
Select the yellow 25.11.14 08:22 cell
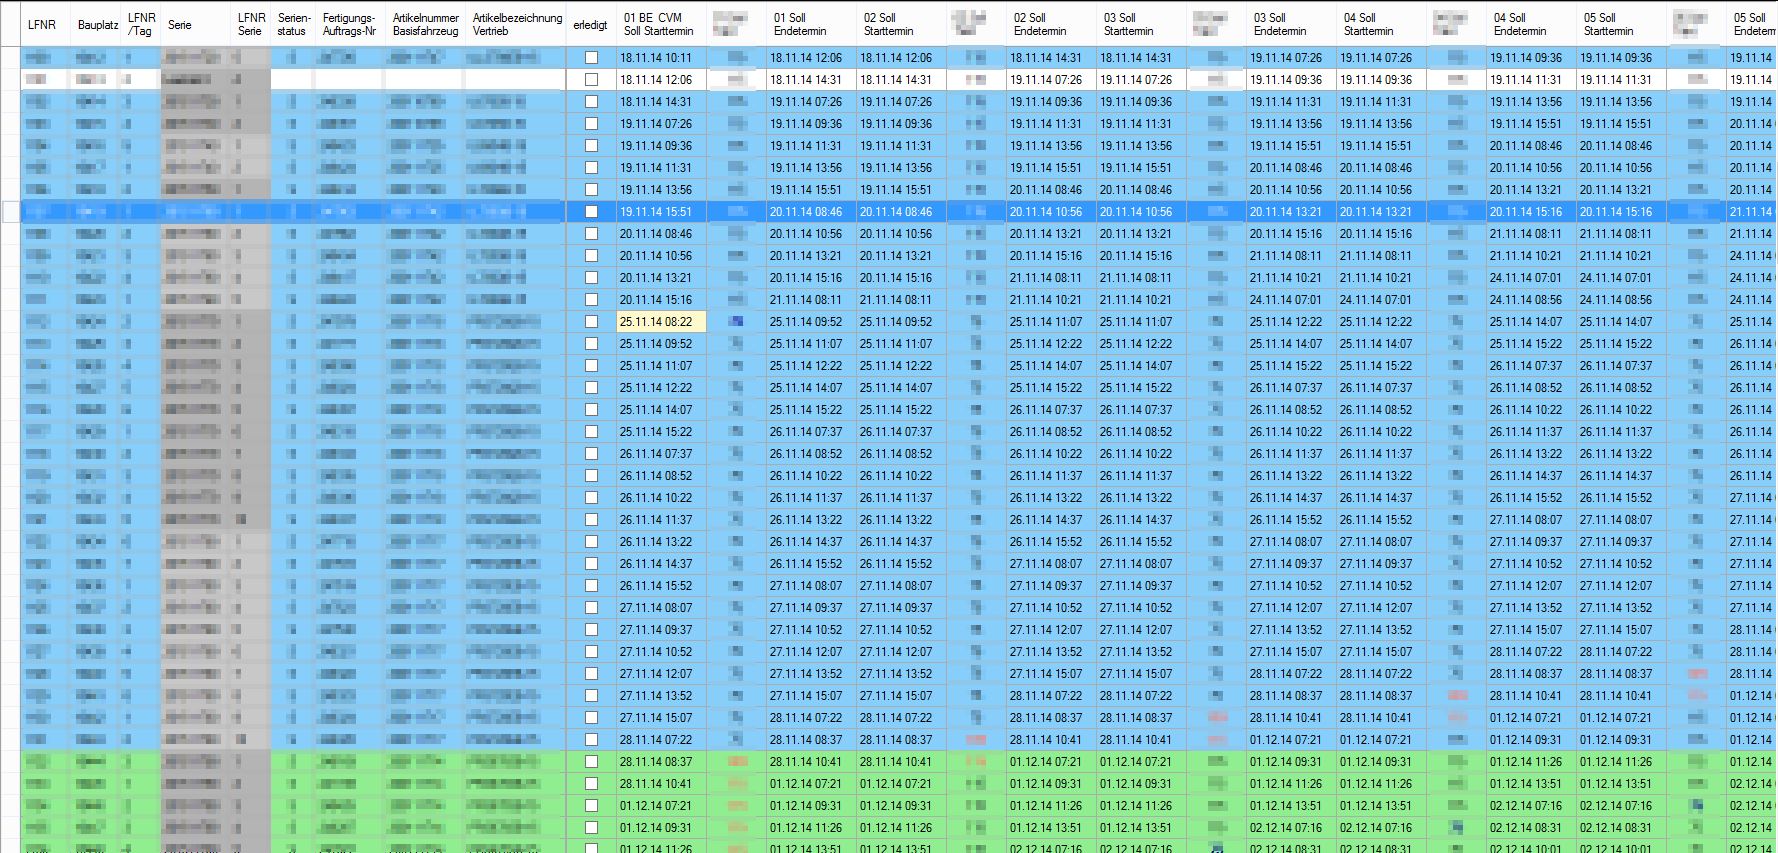pos(660,322)
